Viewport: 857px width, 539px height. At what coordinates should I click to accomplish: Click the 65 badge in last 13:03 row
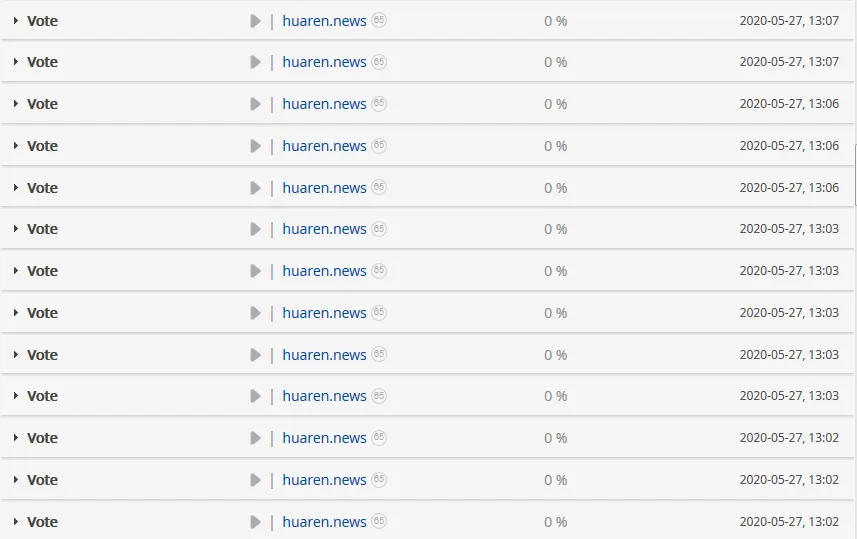pos(379,396)
